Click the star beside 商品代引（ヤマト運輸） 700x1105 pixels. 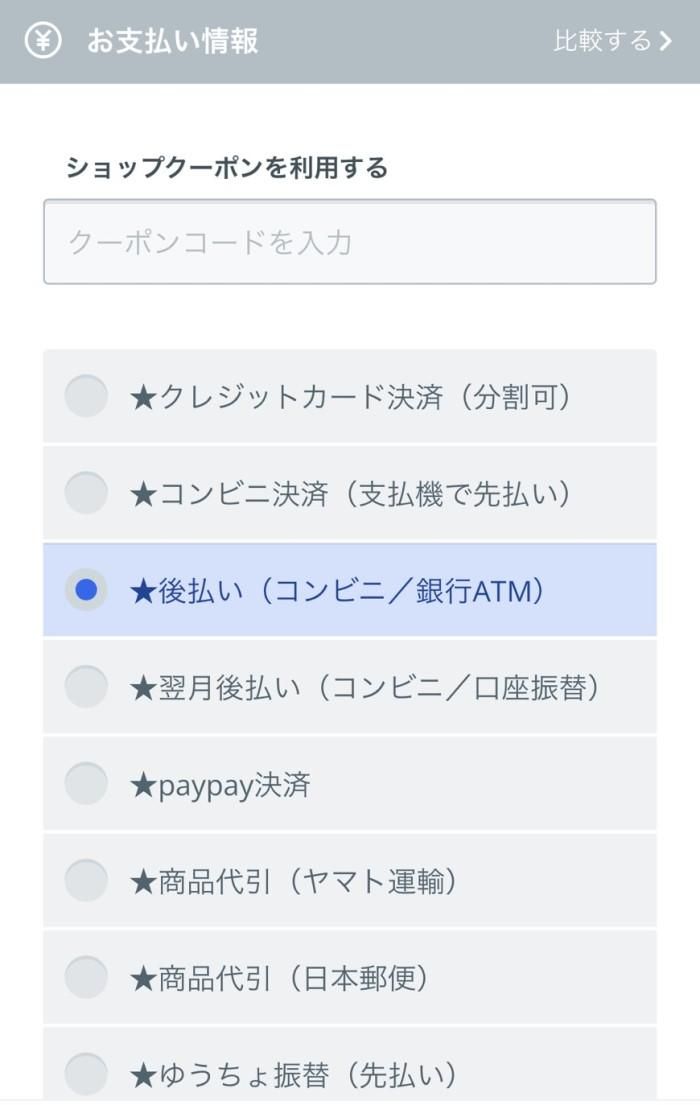coord(143,883)
